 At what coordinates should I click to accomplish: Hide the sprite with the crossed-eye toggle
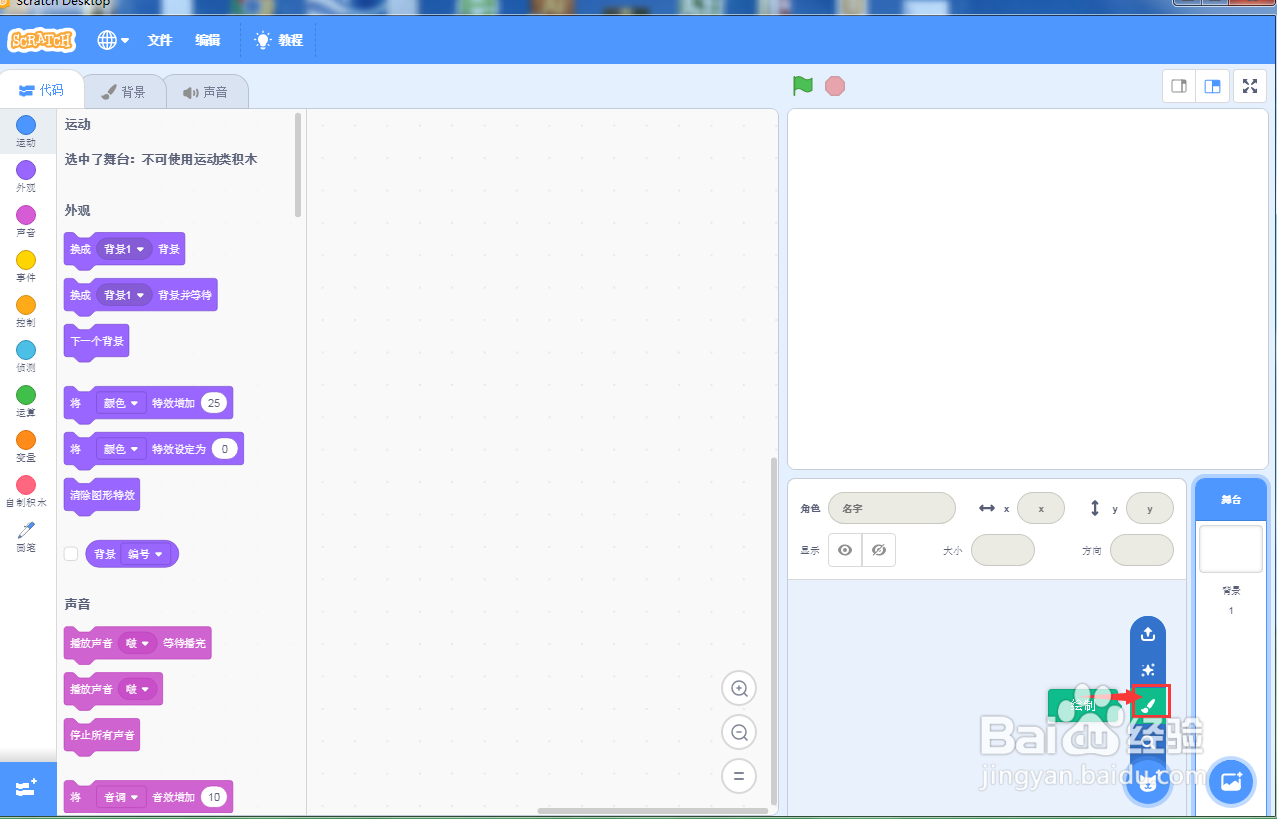pos(878,549)
